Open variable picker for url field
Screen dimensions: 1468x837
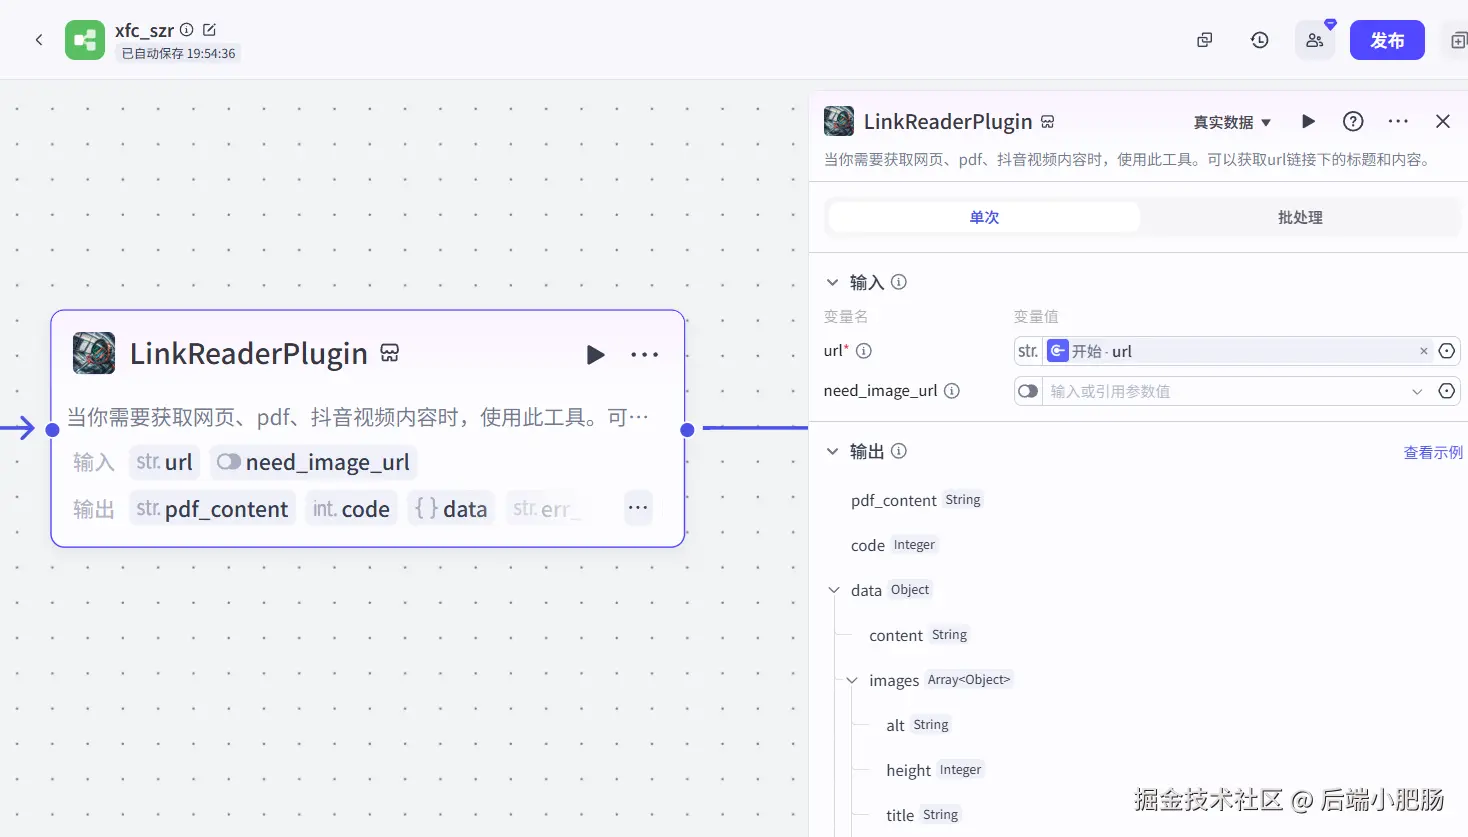tap(1446, 351)
